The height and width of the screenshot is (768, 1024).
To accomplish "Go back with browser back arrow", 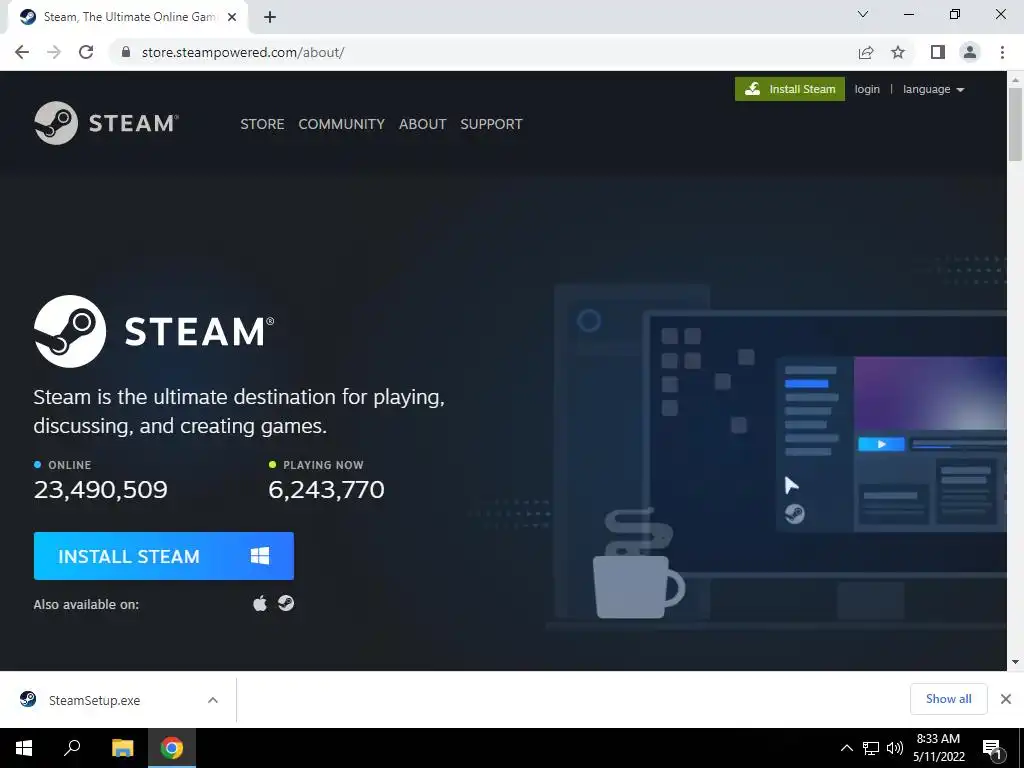I will click(x=22, y=52).
